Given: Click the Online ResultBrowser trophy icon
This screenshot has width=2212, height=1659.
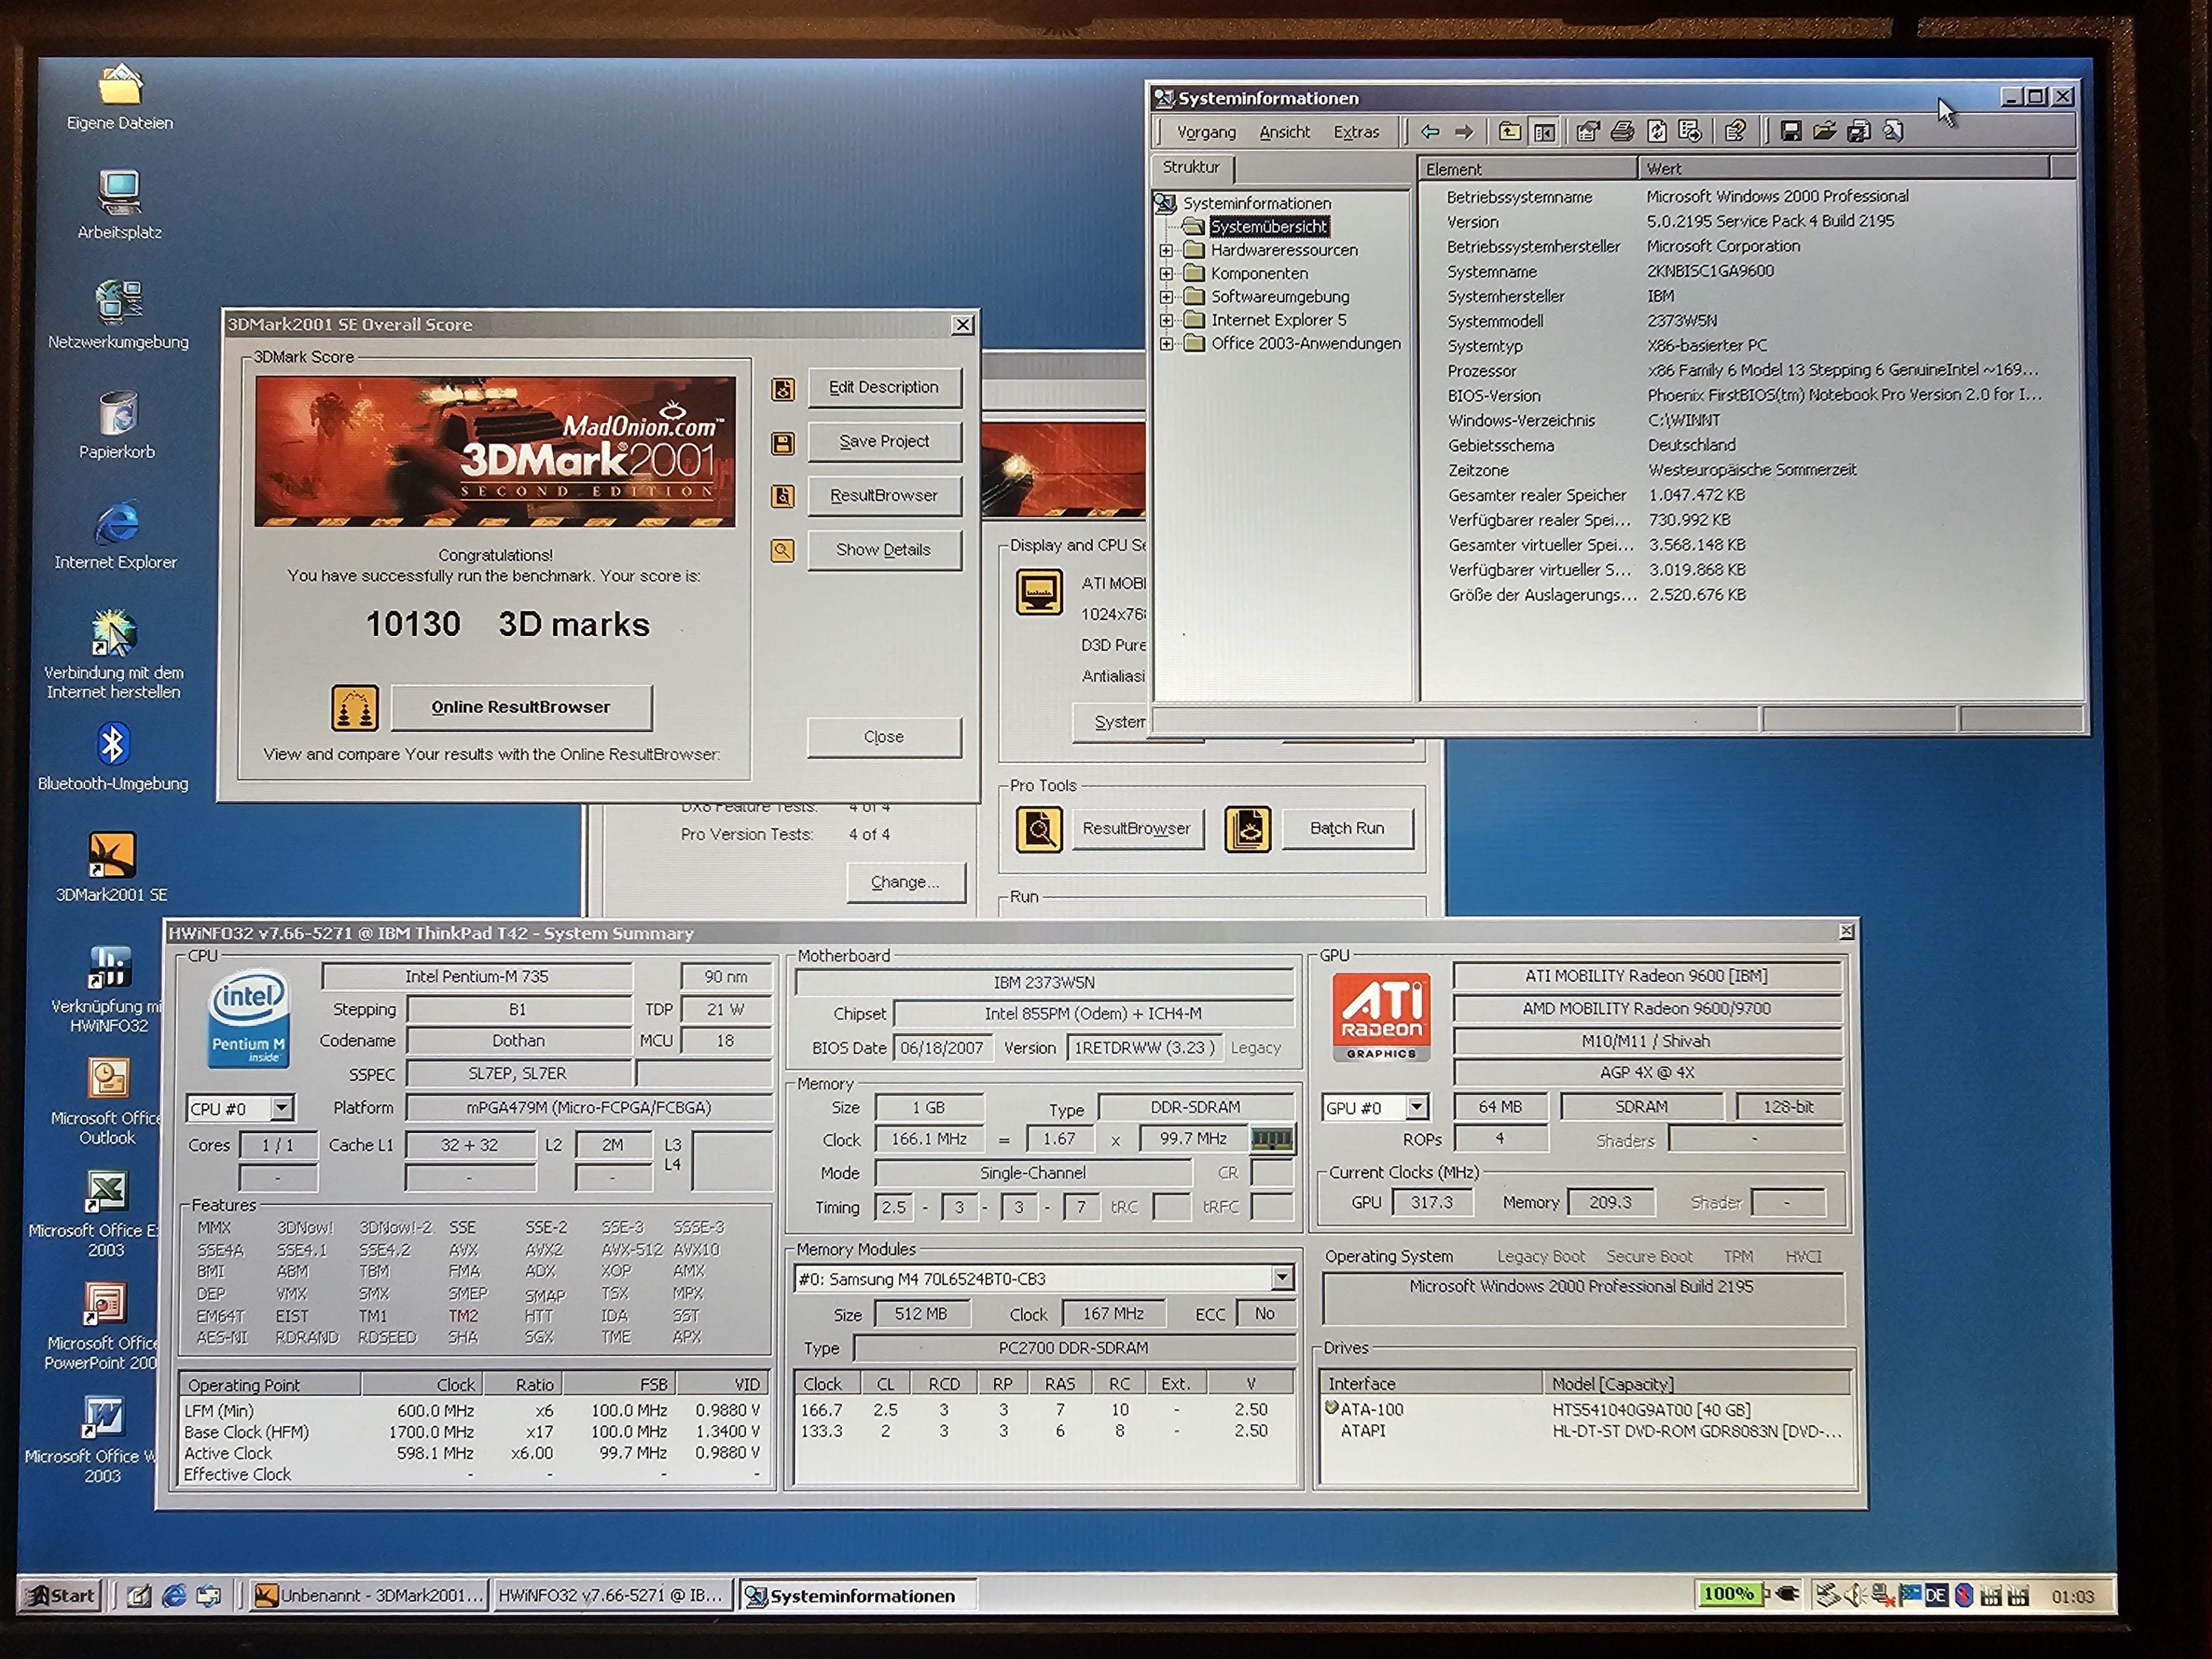Looking at the screenshot, I should [355, 708].
